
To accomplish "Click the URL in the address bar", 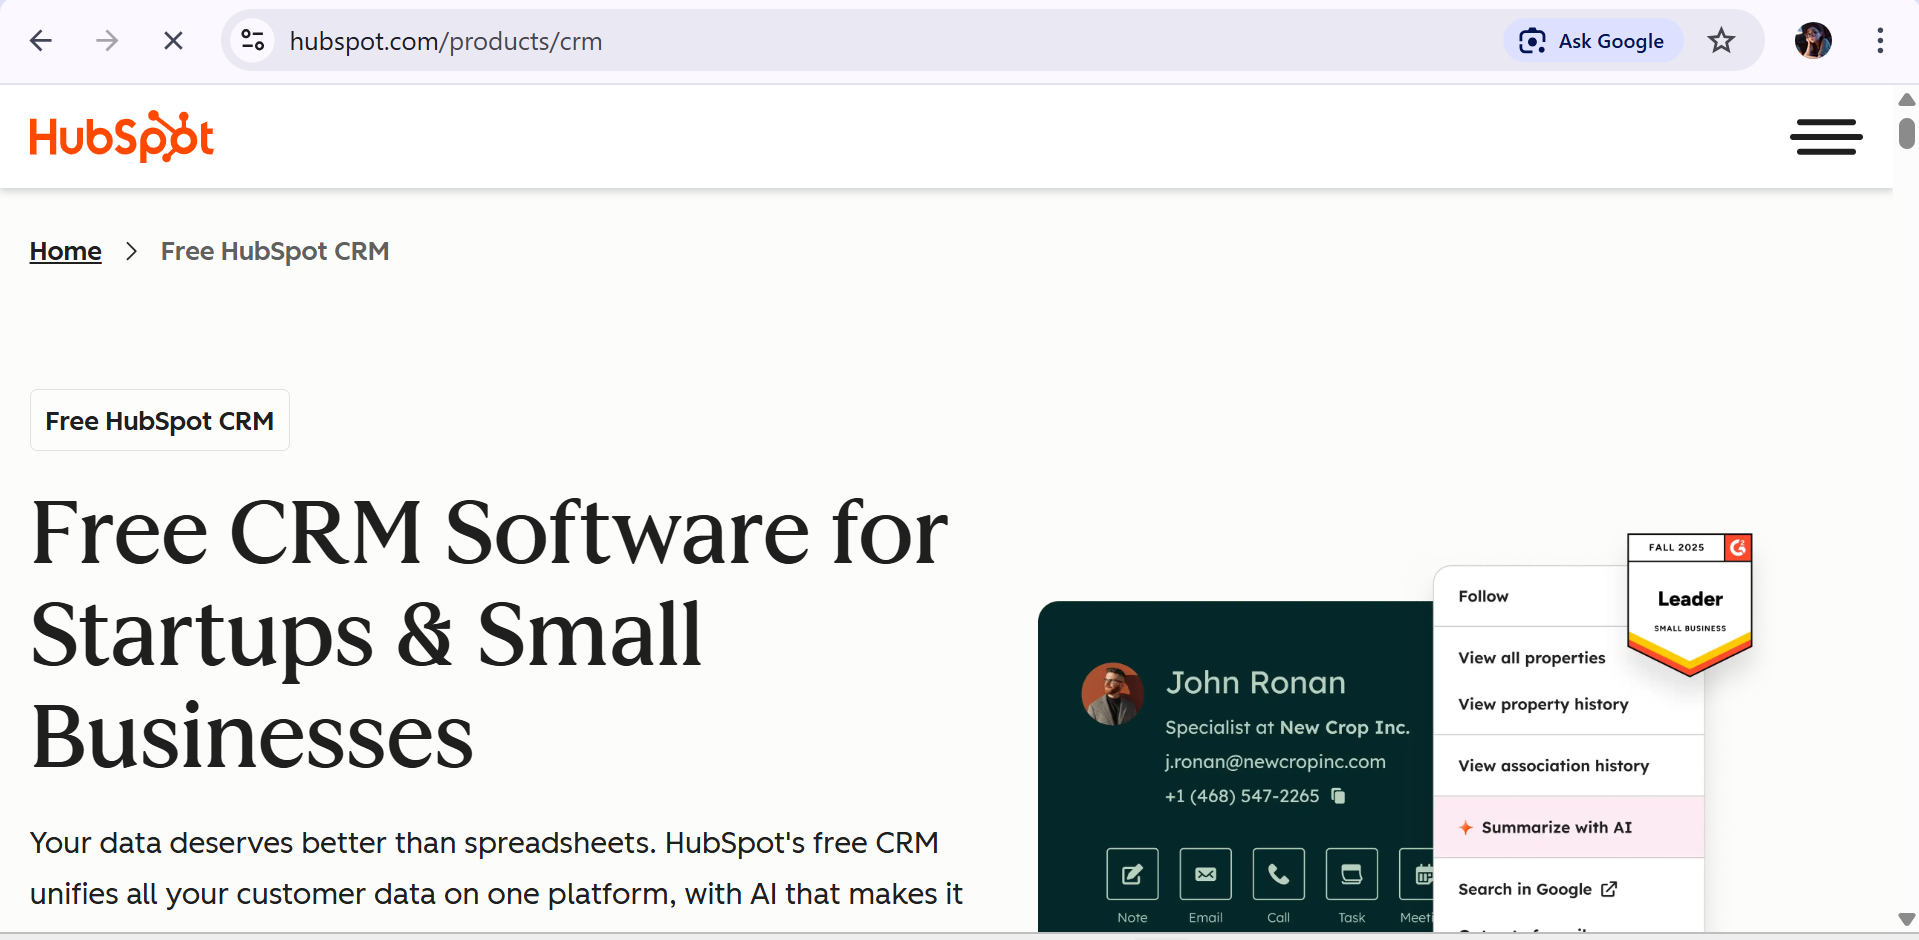I will 446,41.
